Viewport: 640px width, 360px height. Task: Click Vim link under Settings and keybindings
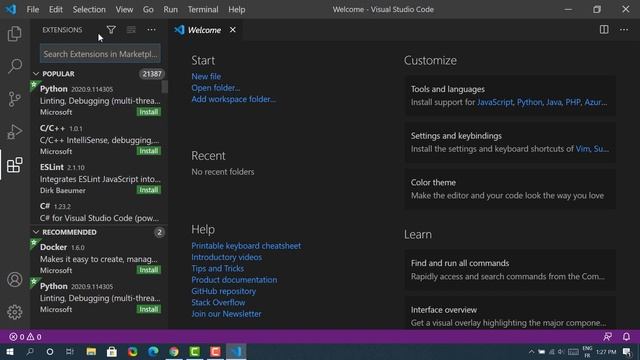coord(582,149)
